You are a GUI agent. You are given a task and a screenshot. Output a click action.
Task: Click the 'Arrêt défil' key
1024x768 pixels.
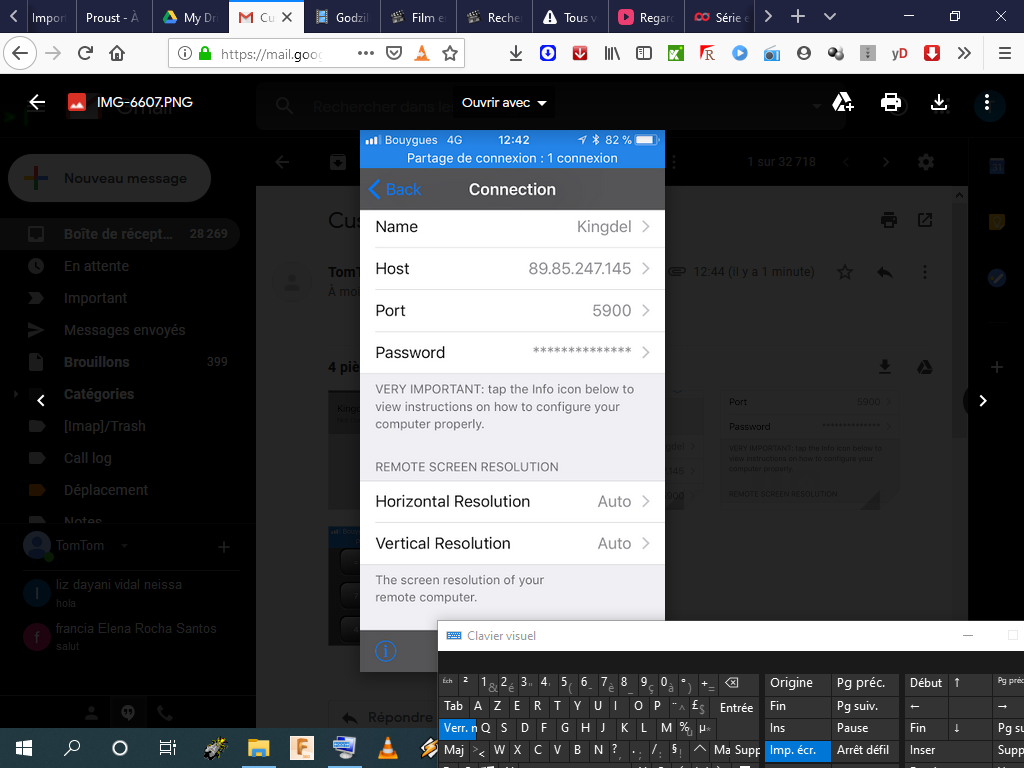pyautogui.click(x=865, y=750)
